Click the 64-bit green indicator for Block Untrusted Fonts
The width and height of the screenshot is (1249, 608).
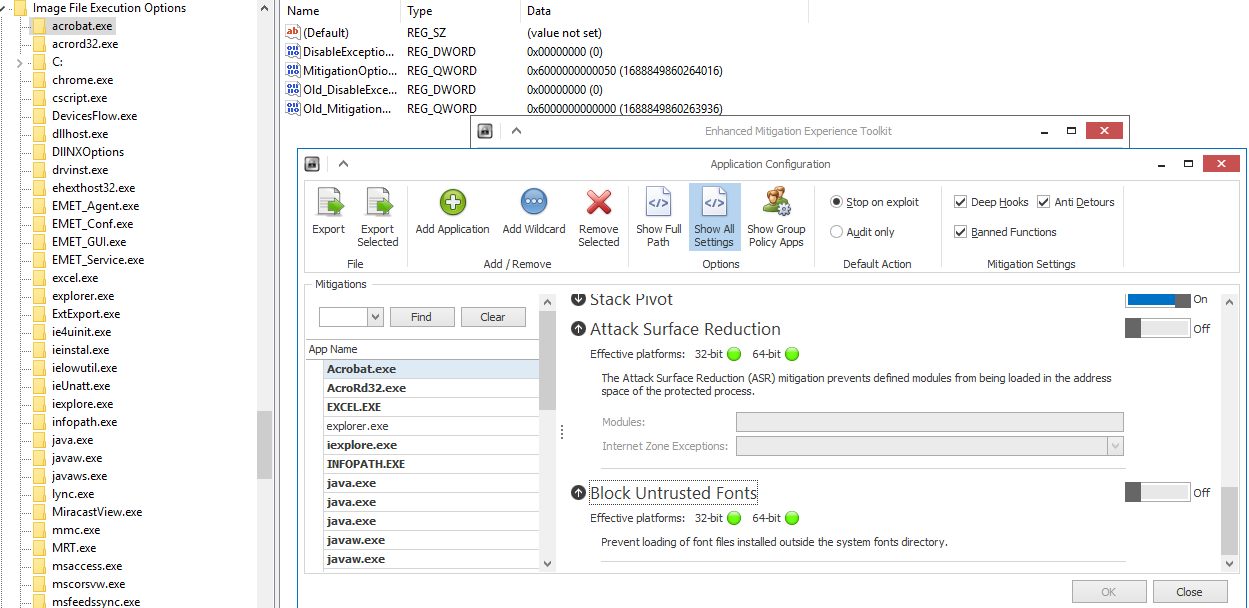792,518
